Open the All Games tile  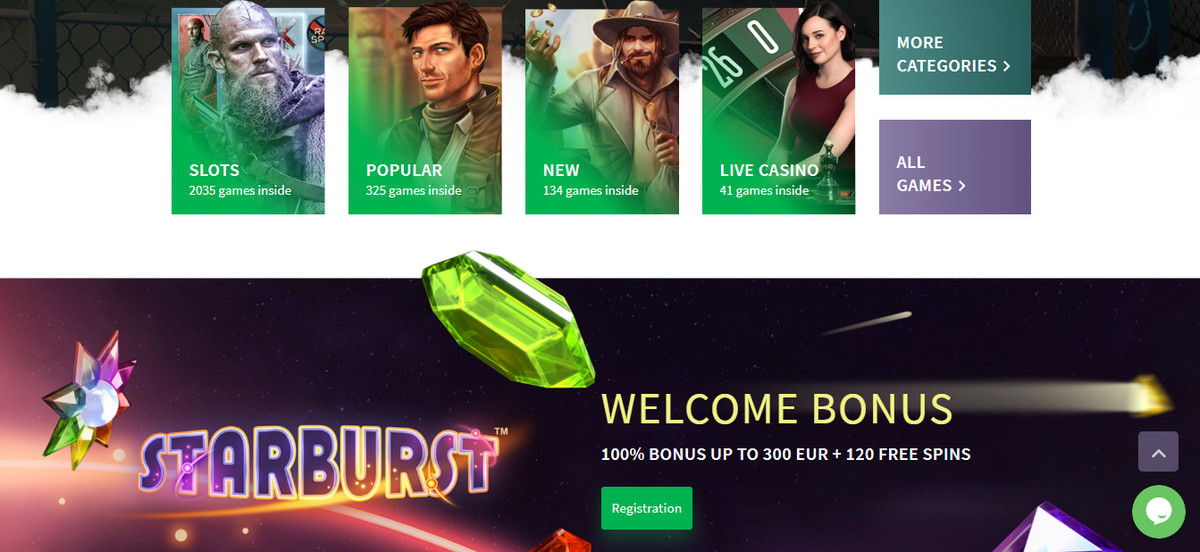(x=955, y=167)
